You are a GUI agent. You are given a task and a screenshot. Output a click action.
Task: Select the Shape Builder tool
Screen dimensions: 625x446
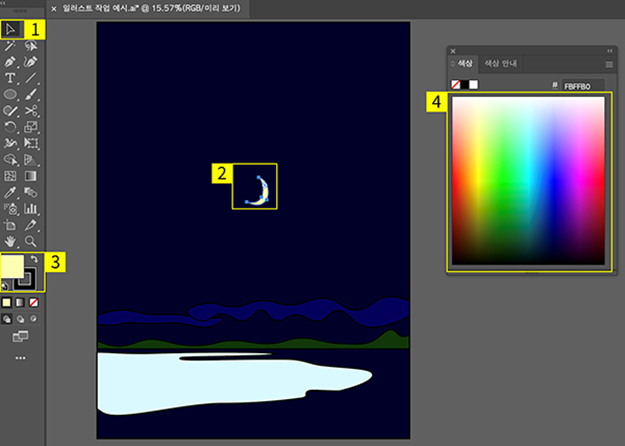pyautogui.click(x=10, y=160)
